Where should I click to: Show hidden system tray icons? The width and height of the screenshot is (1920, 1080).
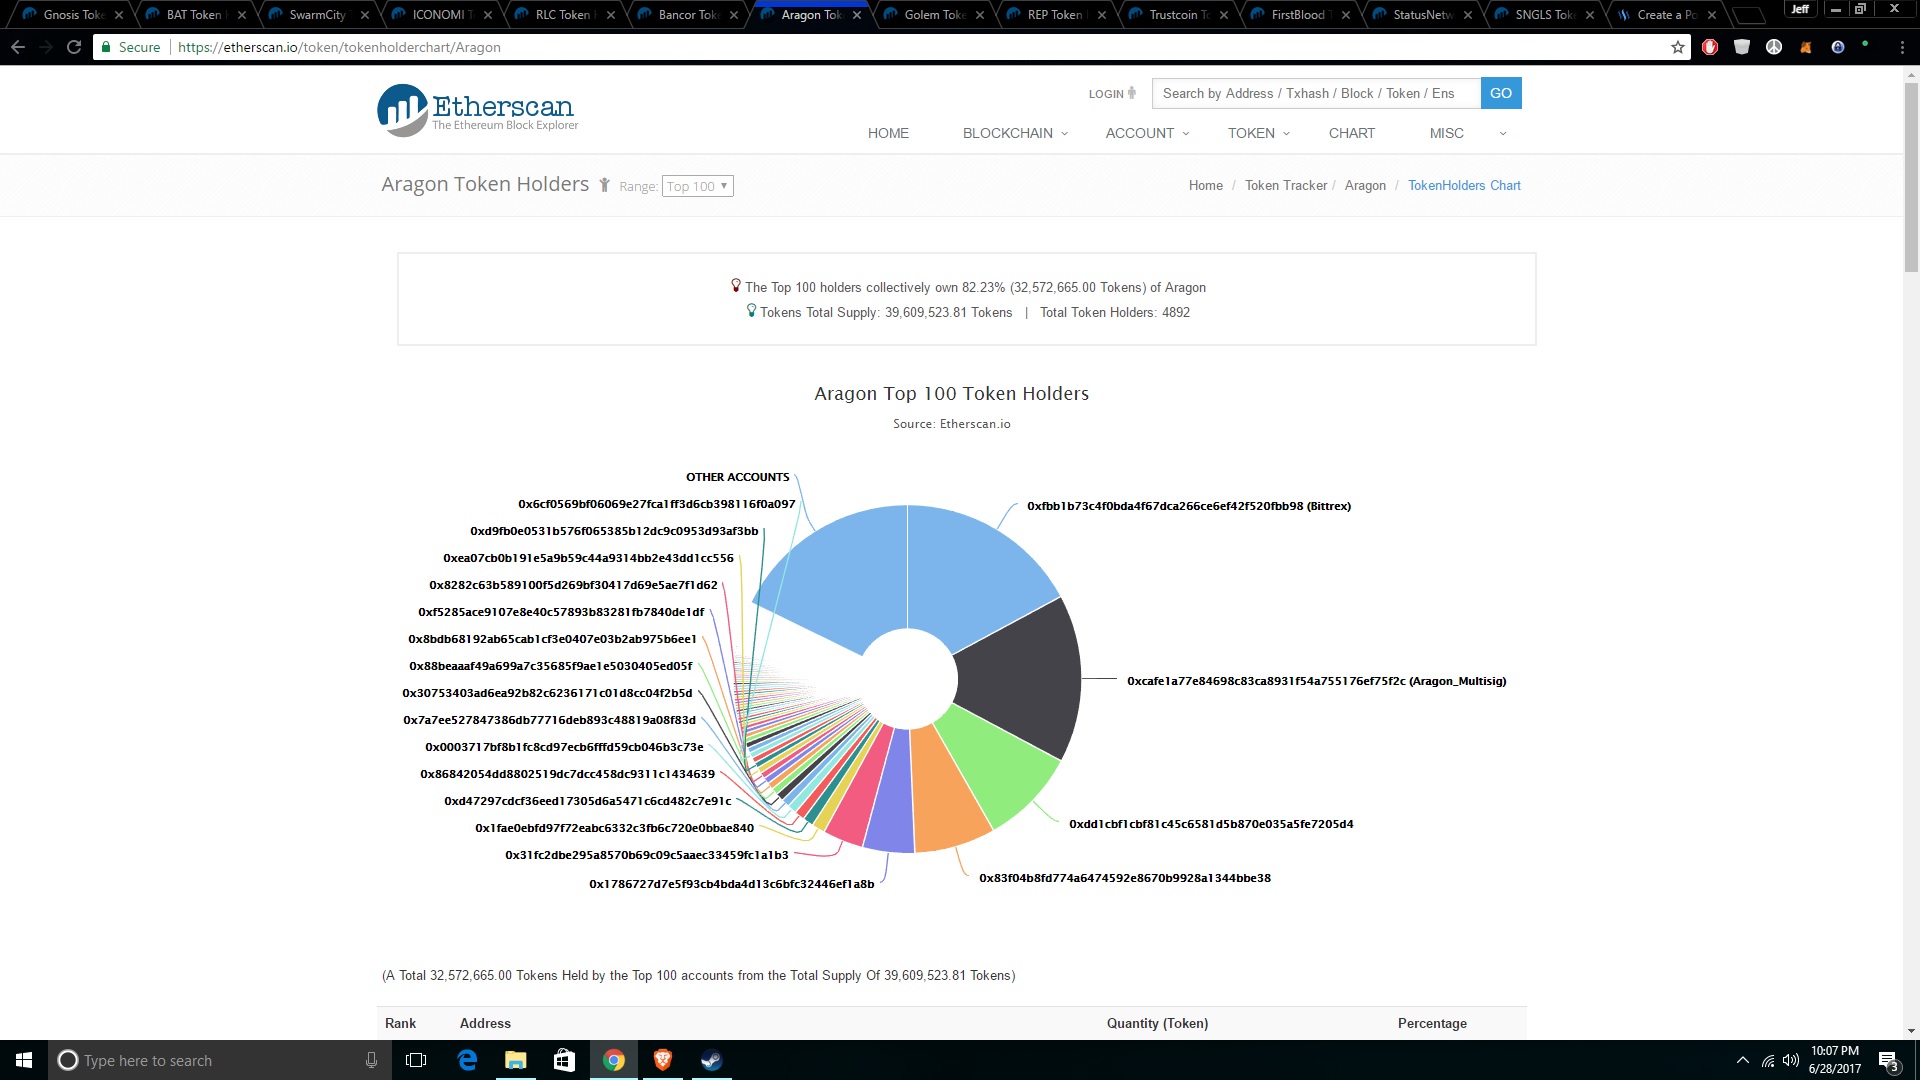coord(1743,1060)
